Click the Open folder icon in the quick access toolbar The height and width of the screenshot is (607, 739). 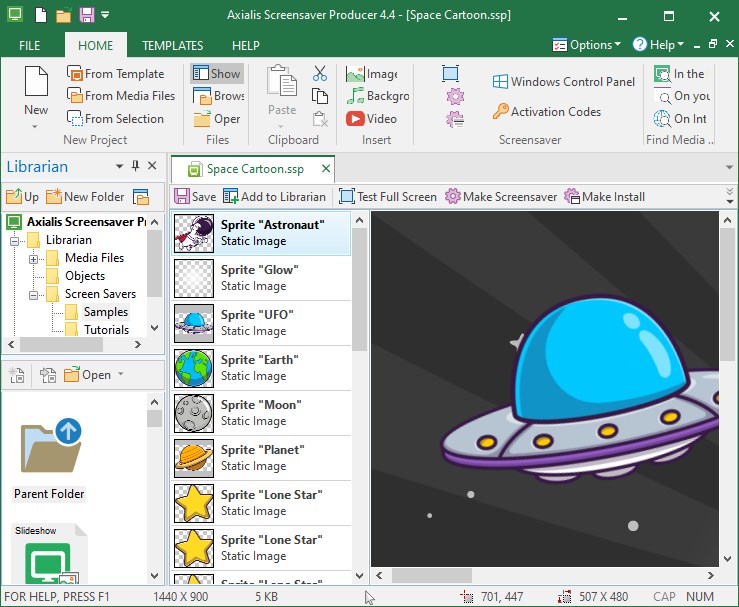(64, 16)
